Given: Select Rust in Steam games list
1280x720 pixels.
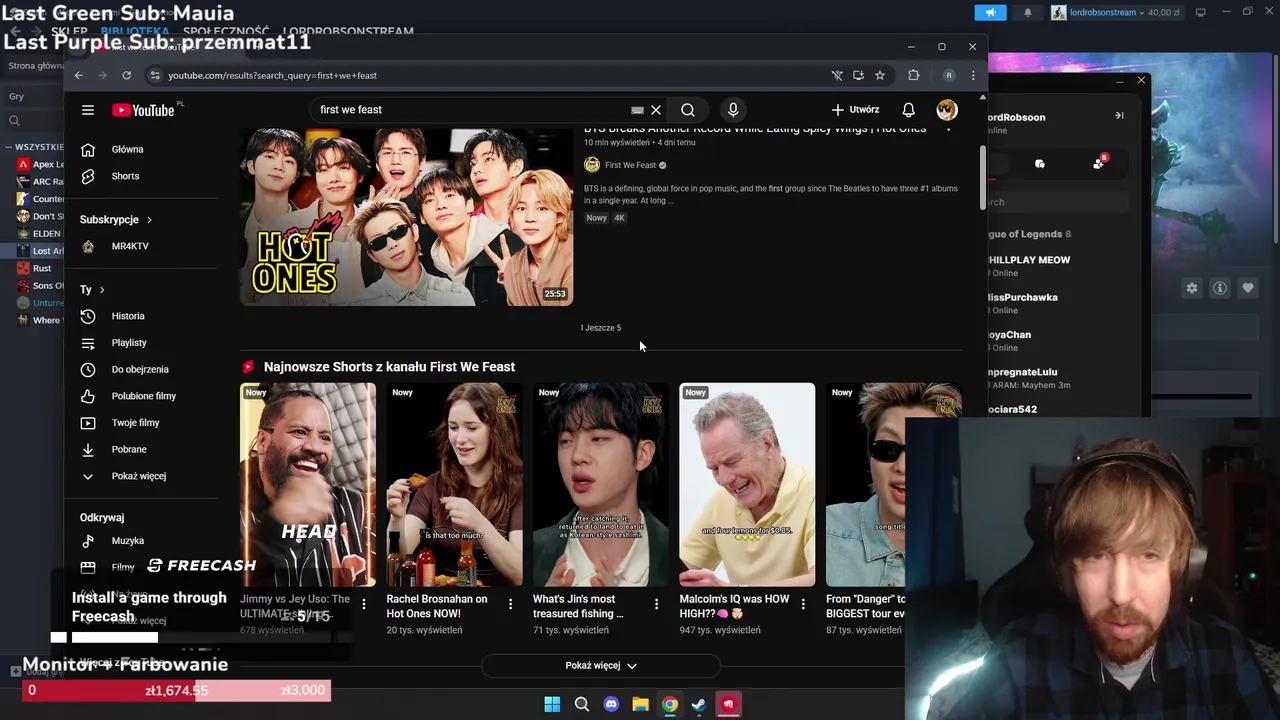Looking at the screenshot, I should [x=42, y=268].
